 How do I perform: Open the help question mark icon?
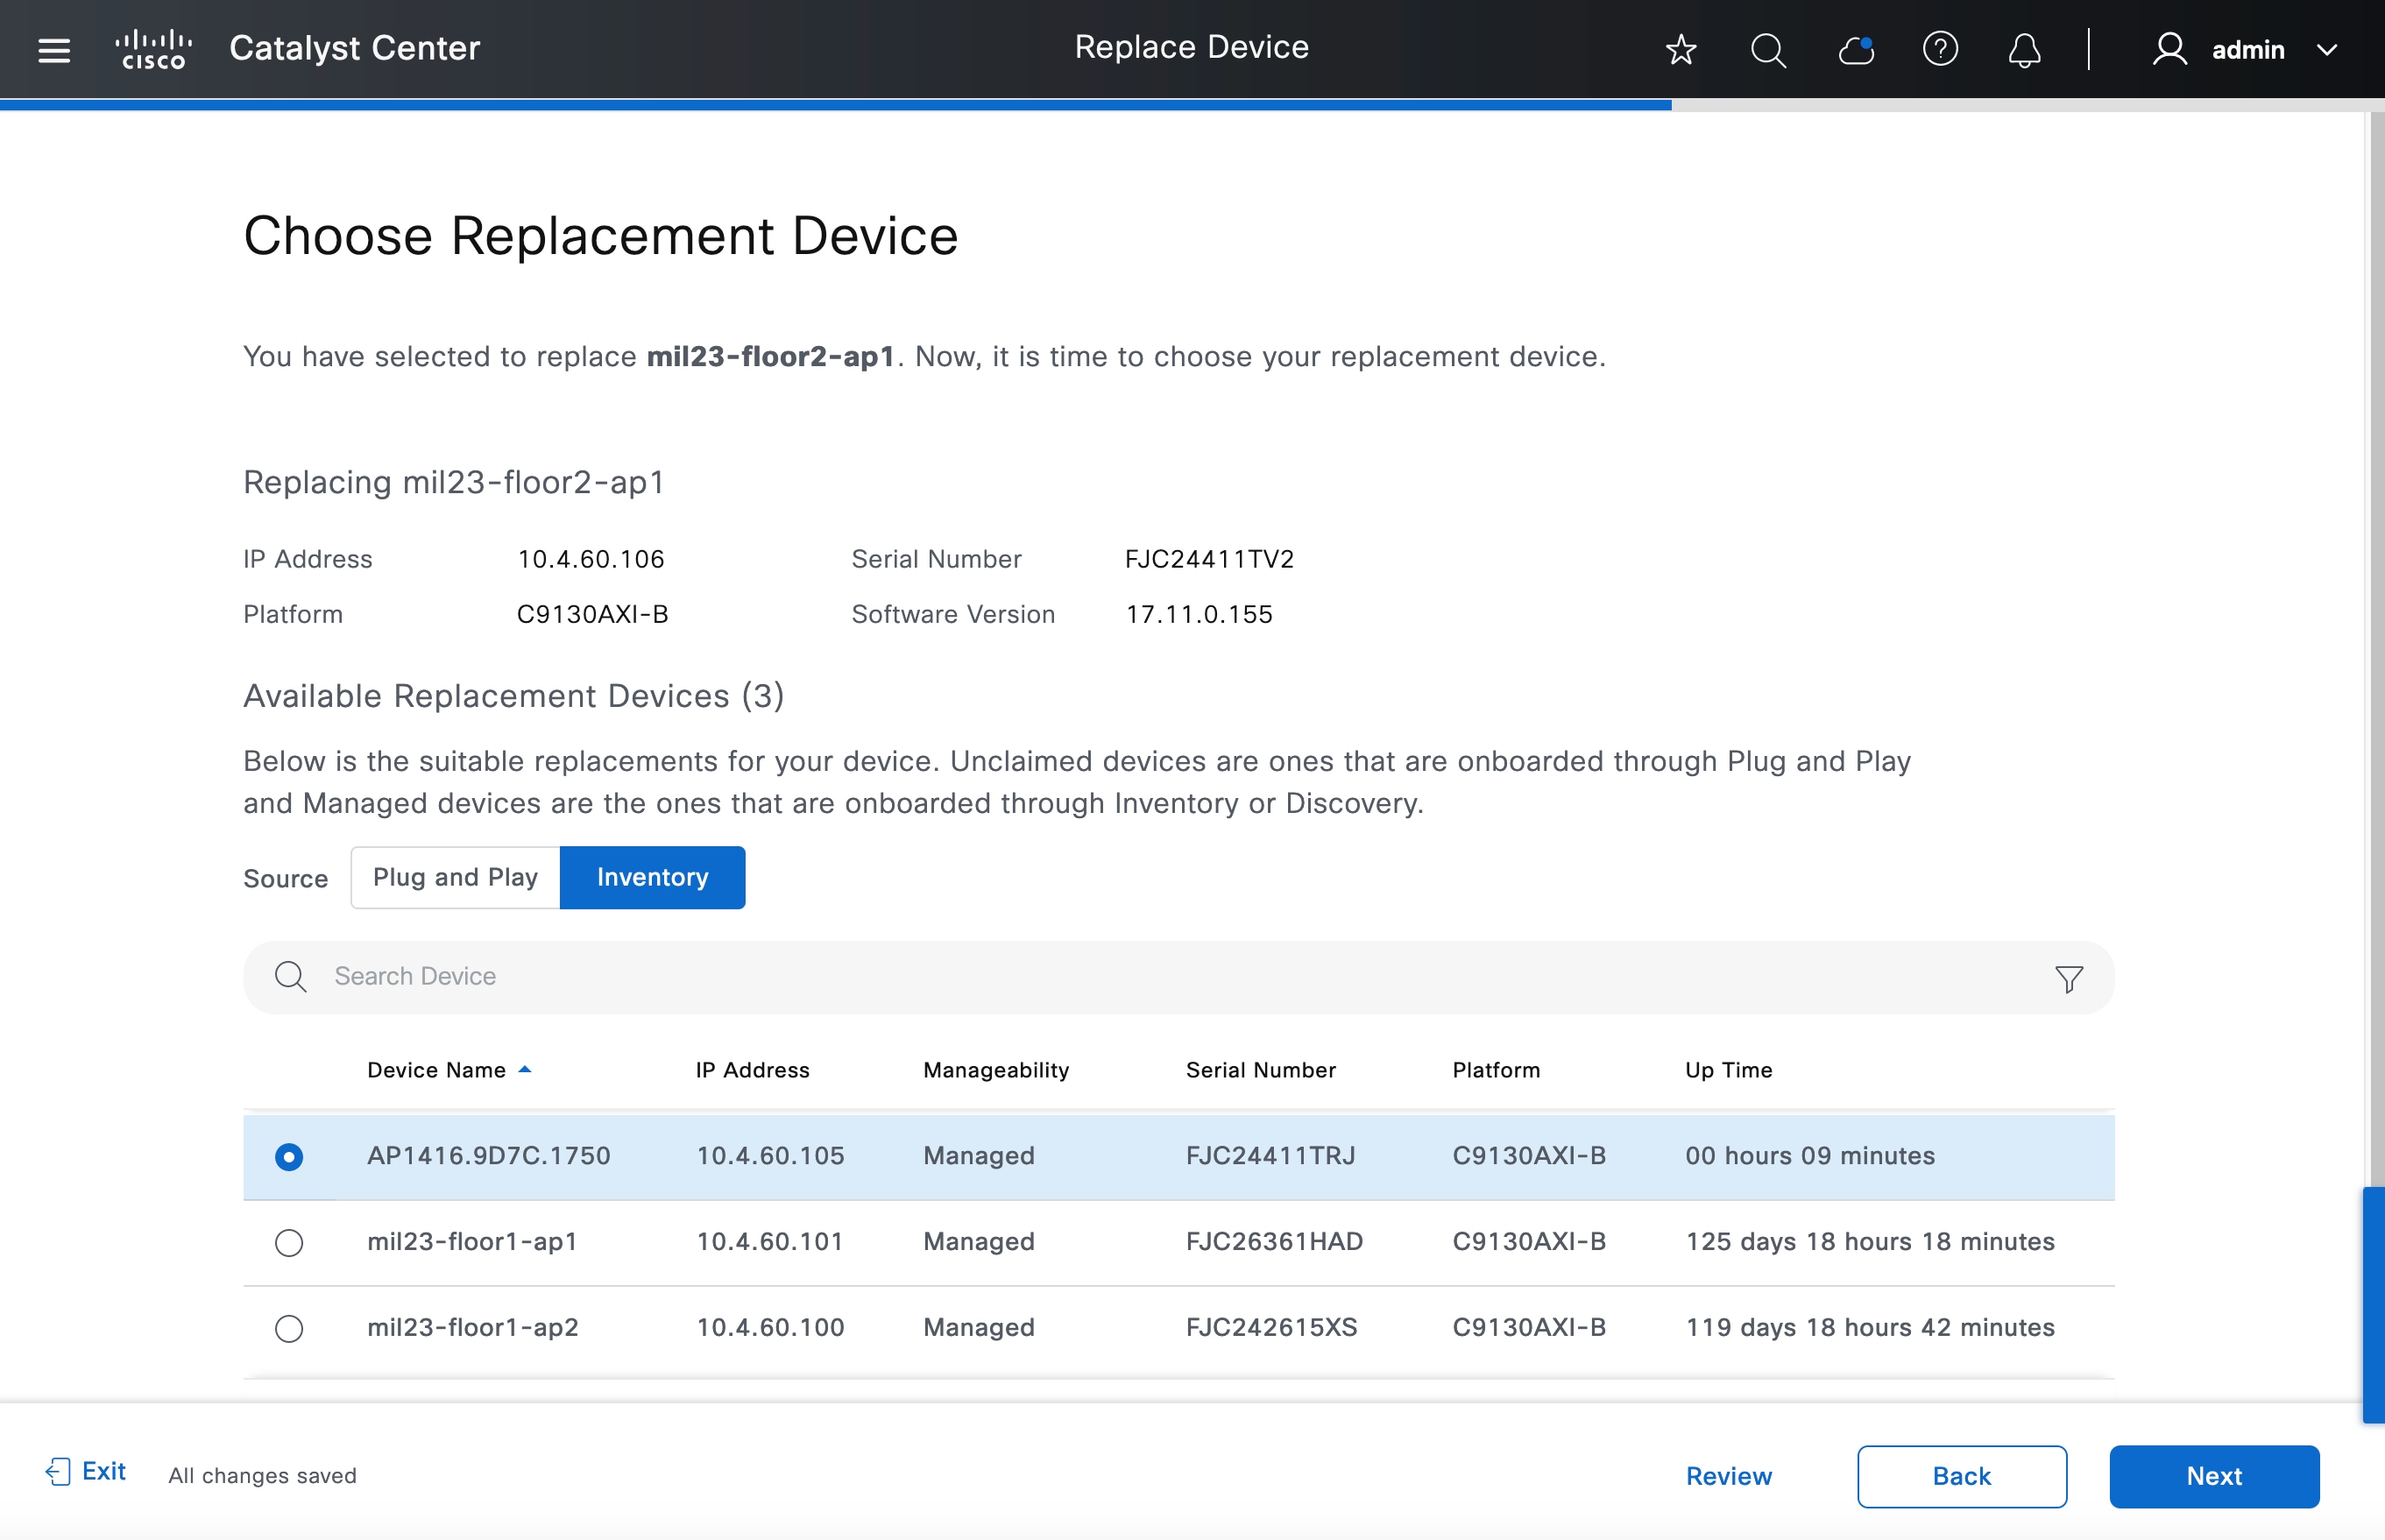[1940, 49]
